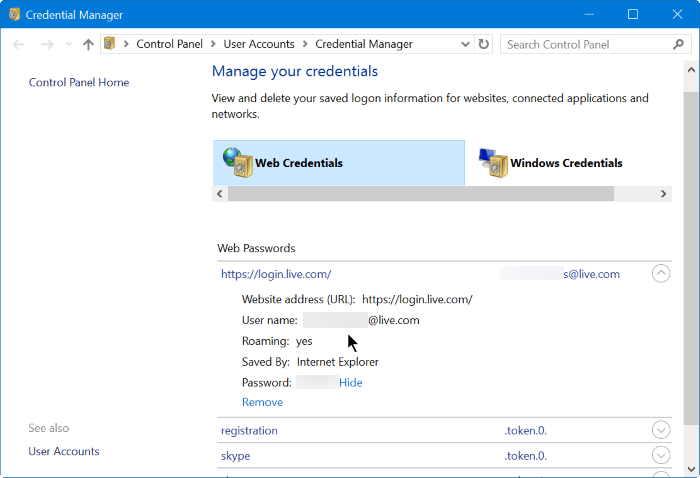
Task: Expand the skype credential entry
Action: 661,455
